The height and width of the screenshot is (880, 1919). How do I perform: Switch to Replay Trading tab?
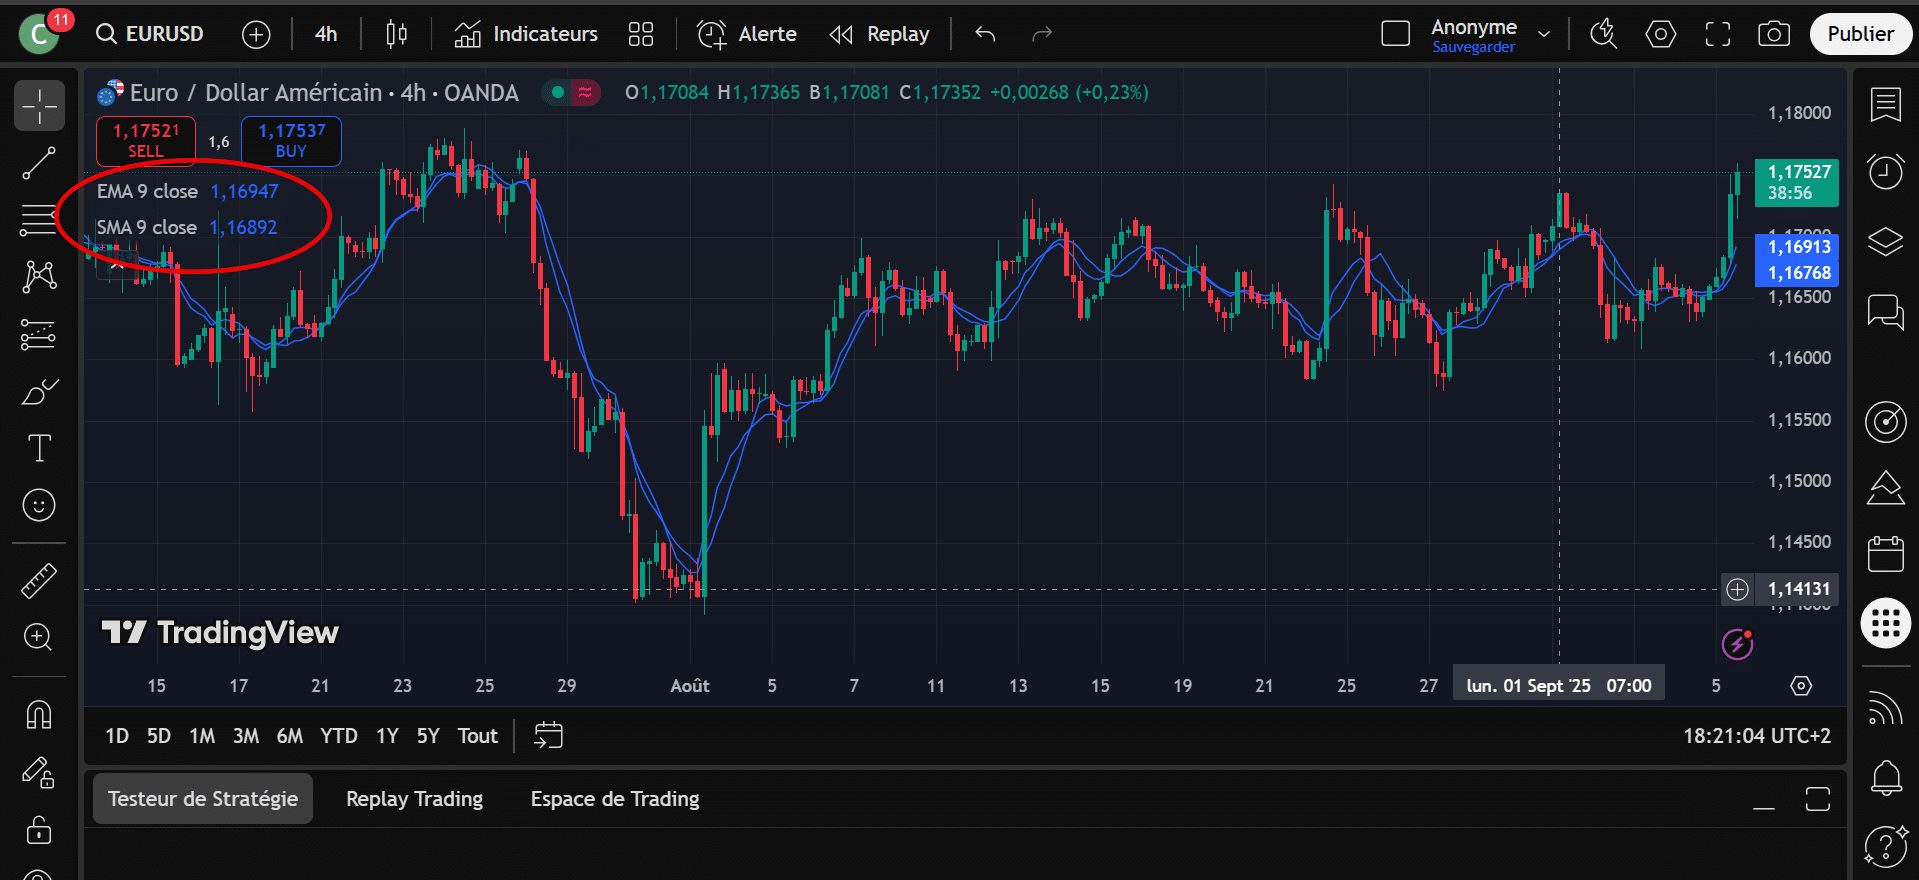click(x=414, y=799)
